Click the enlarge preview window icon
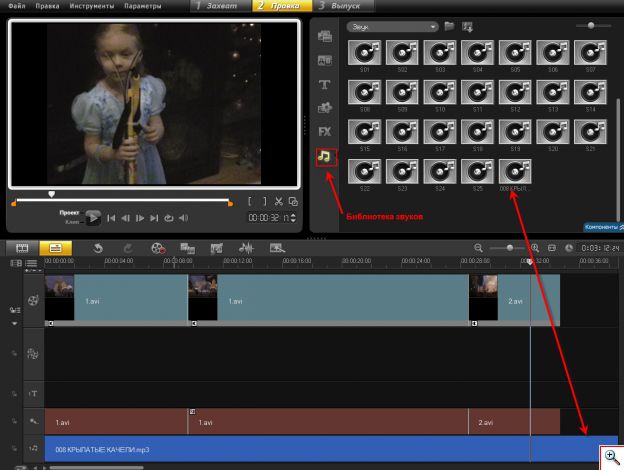The height and width of the screenshot is (470, 624). [x=293, y=201]
